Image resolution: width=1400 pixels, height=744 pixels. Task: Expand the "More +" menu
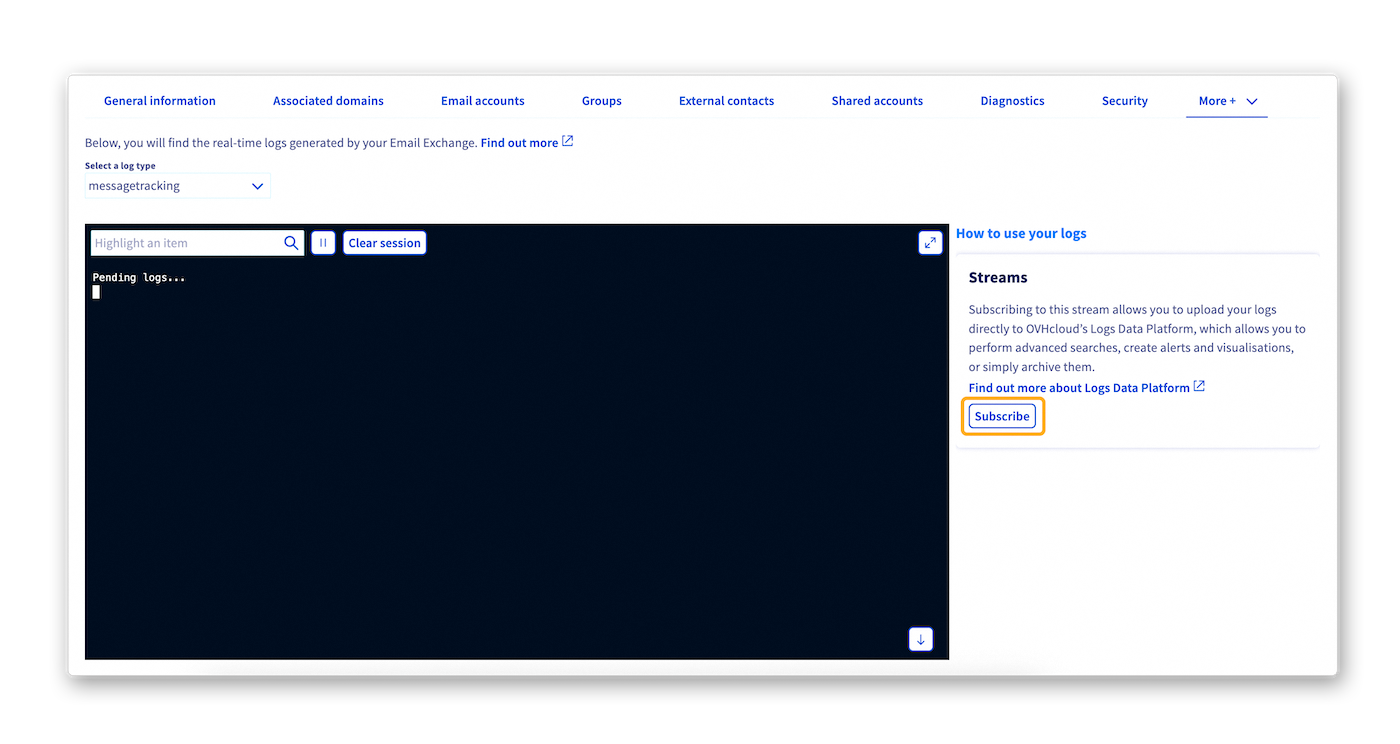pos(1226,100)
